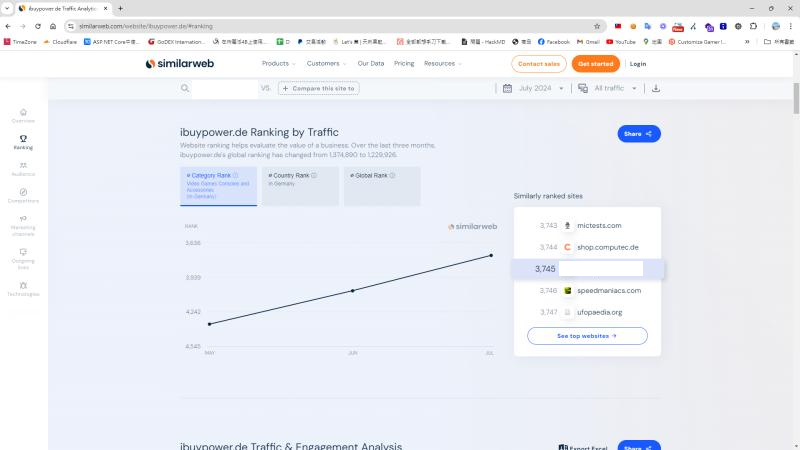The width and height of the screenshot is (800, 450).
Task: Click the search magnifier icon
Action: coord(185,88)
